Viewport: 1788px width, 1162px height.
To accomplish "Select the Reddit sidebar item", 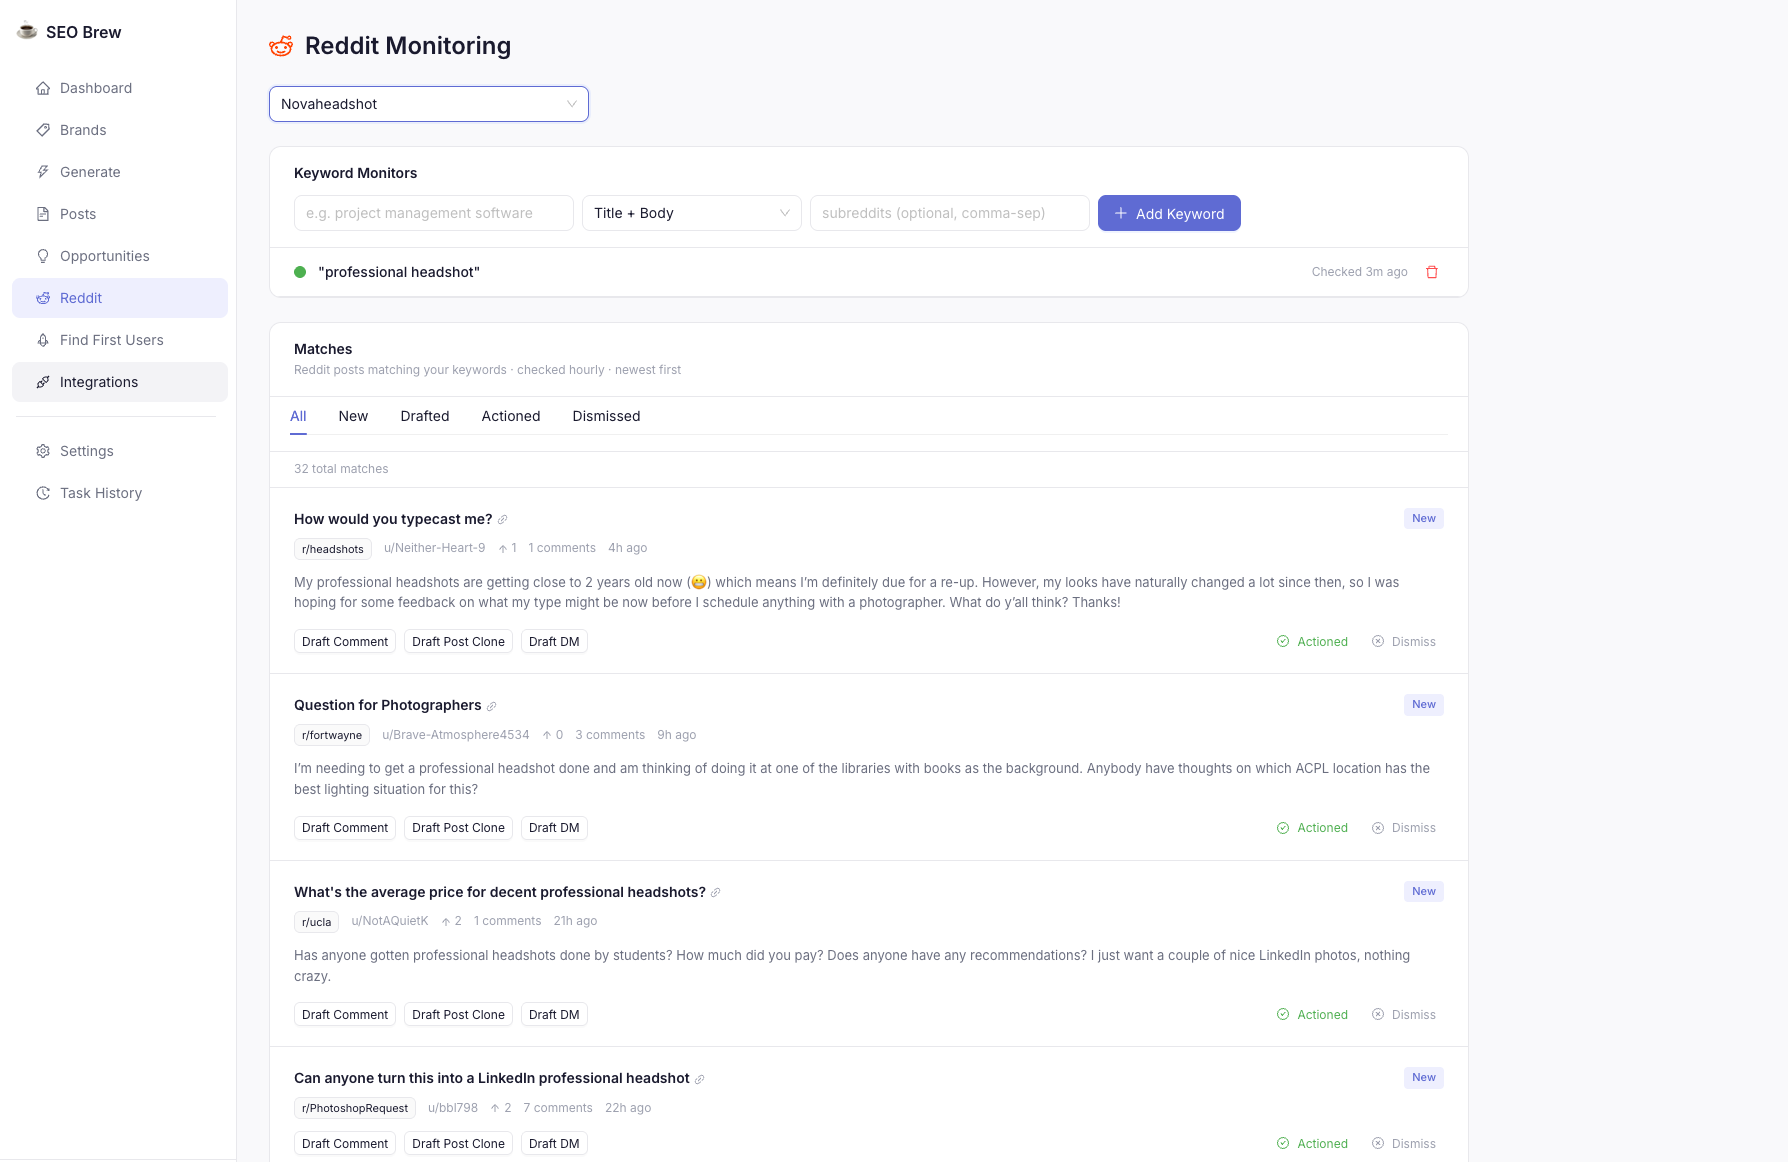I will point(120,298).
